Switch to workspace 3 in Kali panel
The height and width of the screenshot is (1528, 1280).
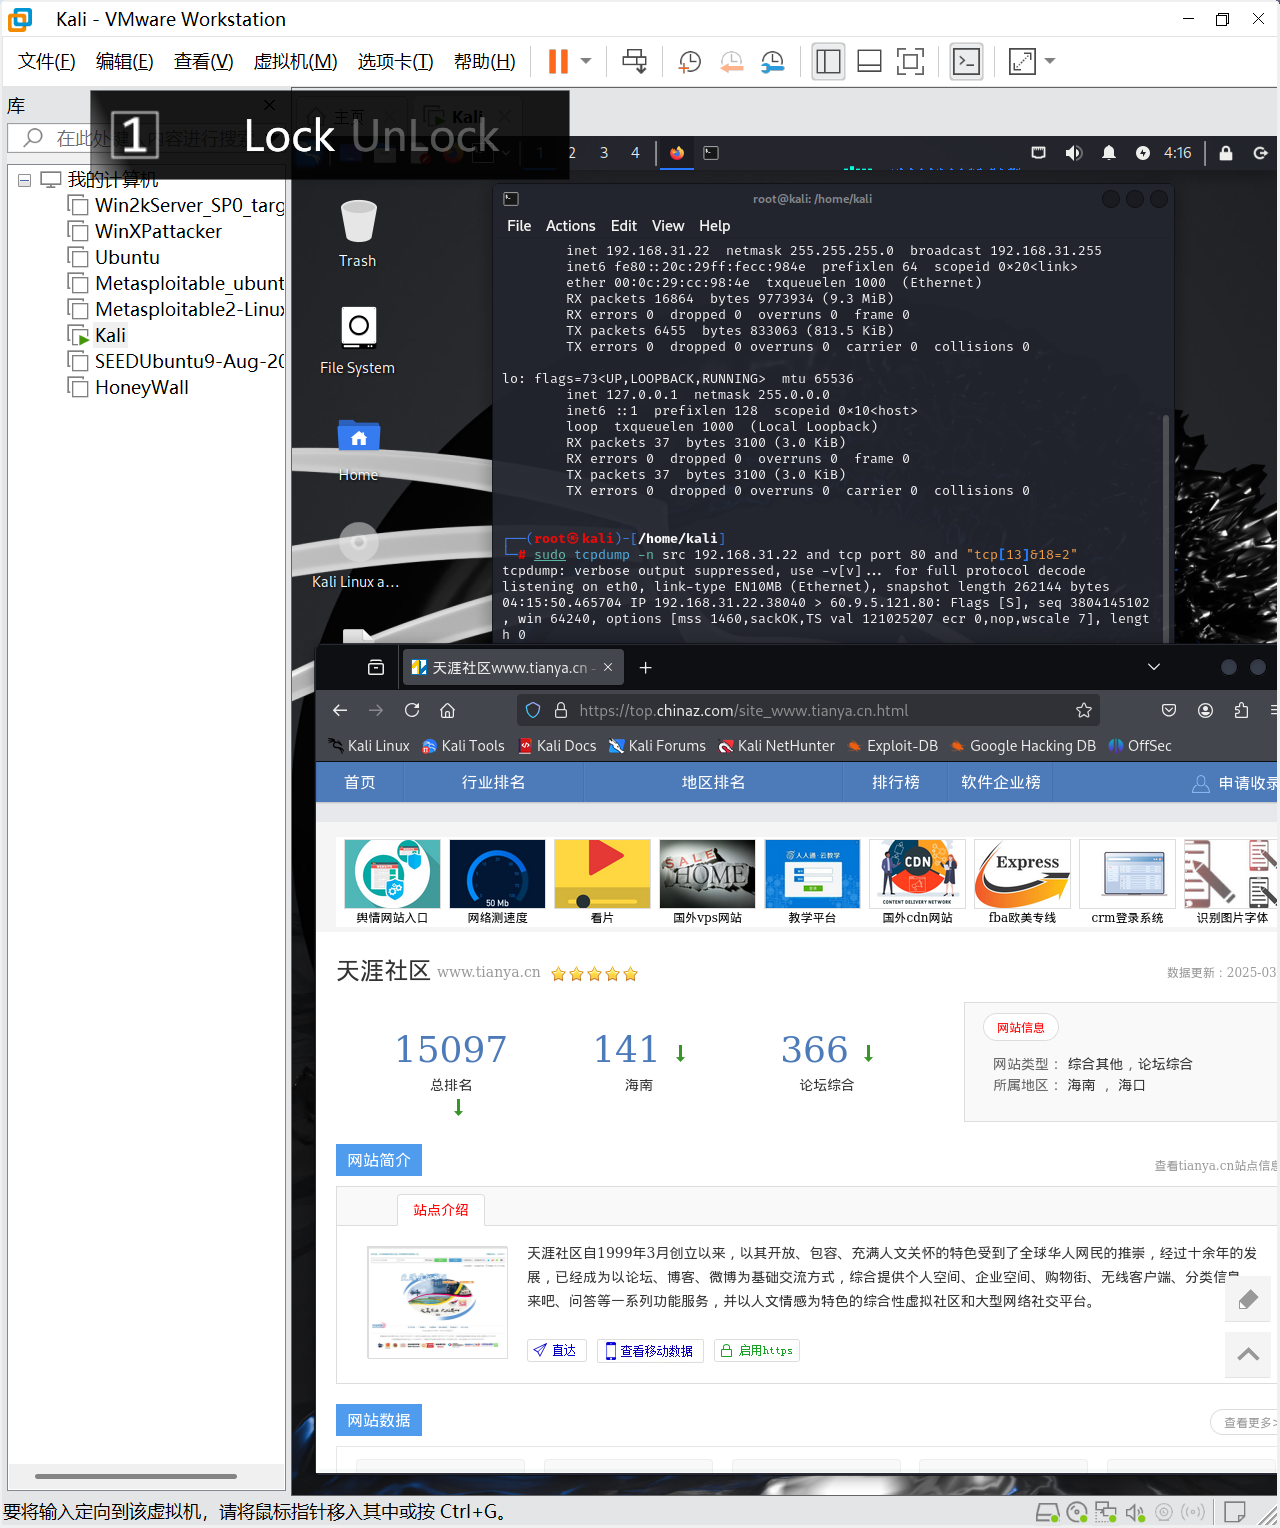[604, 153]
